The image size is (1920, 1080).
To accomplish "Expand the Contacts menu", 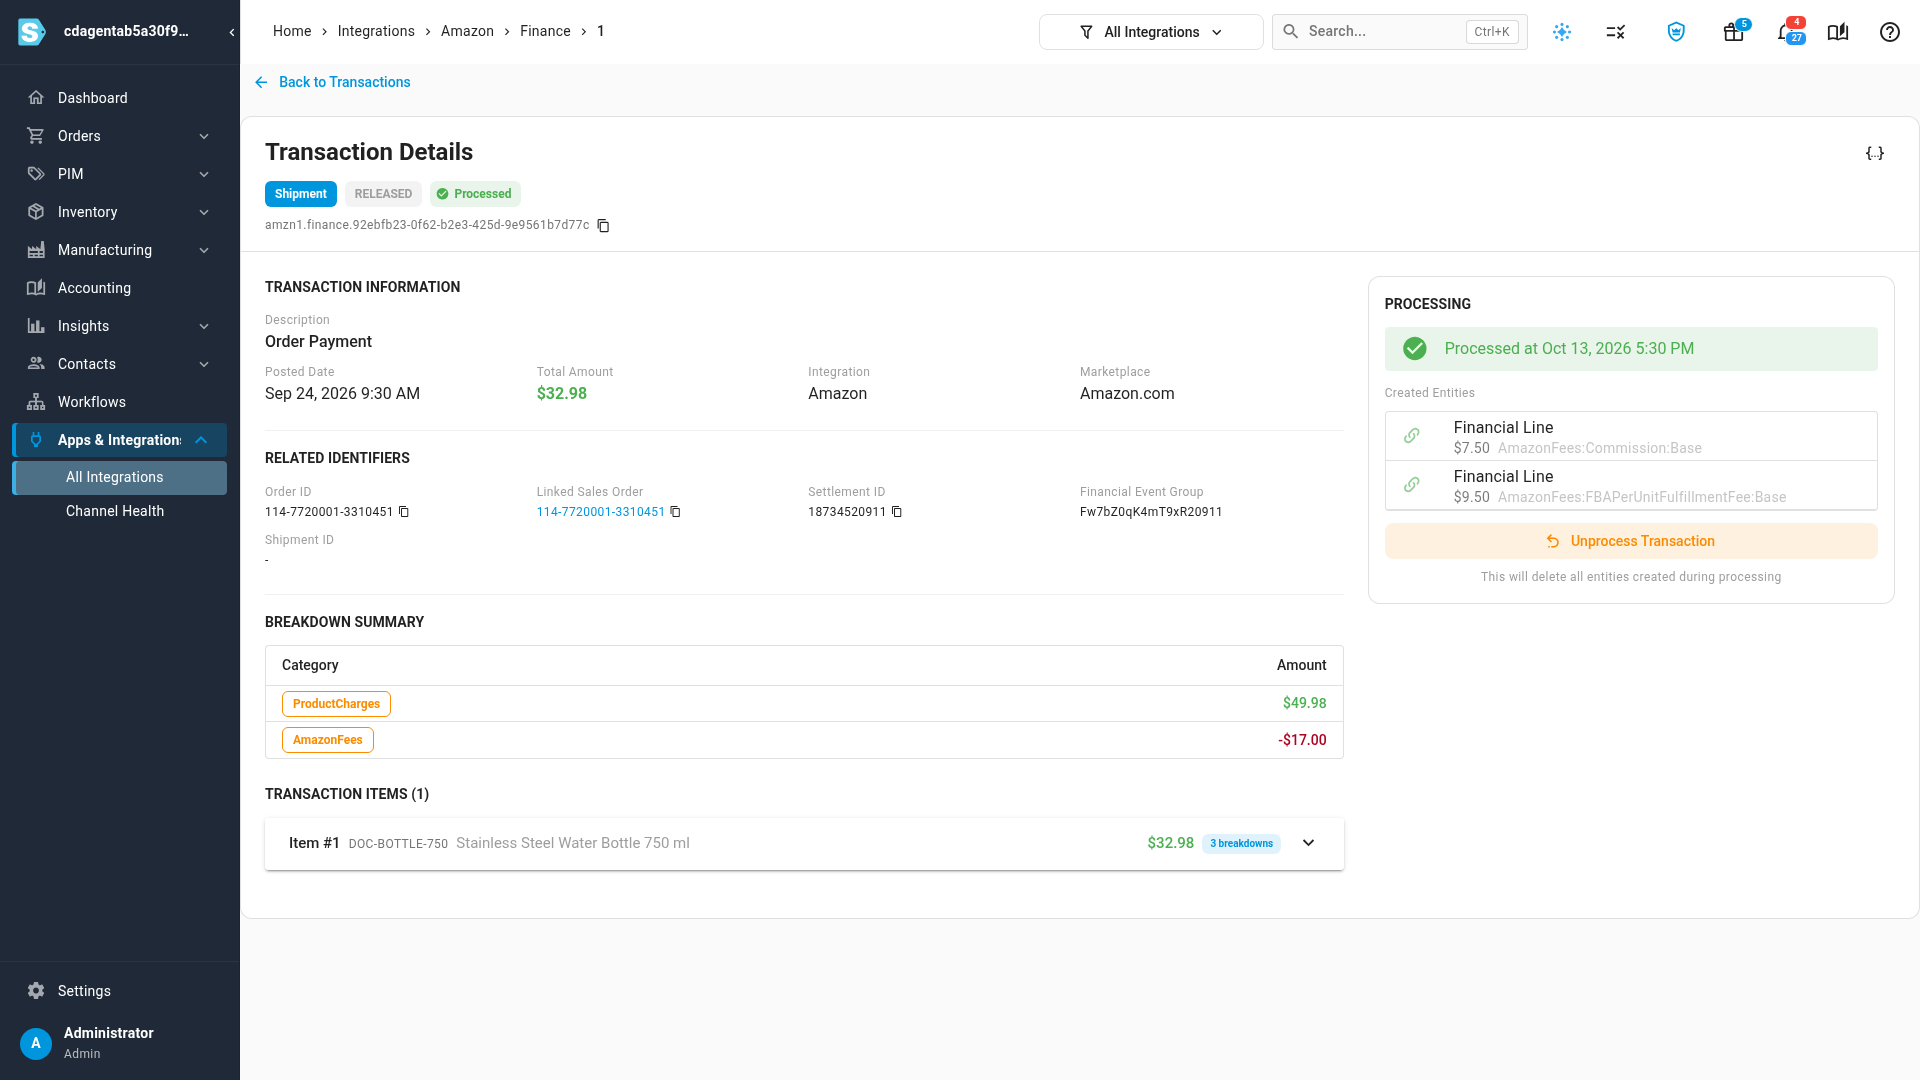I will pos(120,364).
